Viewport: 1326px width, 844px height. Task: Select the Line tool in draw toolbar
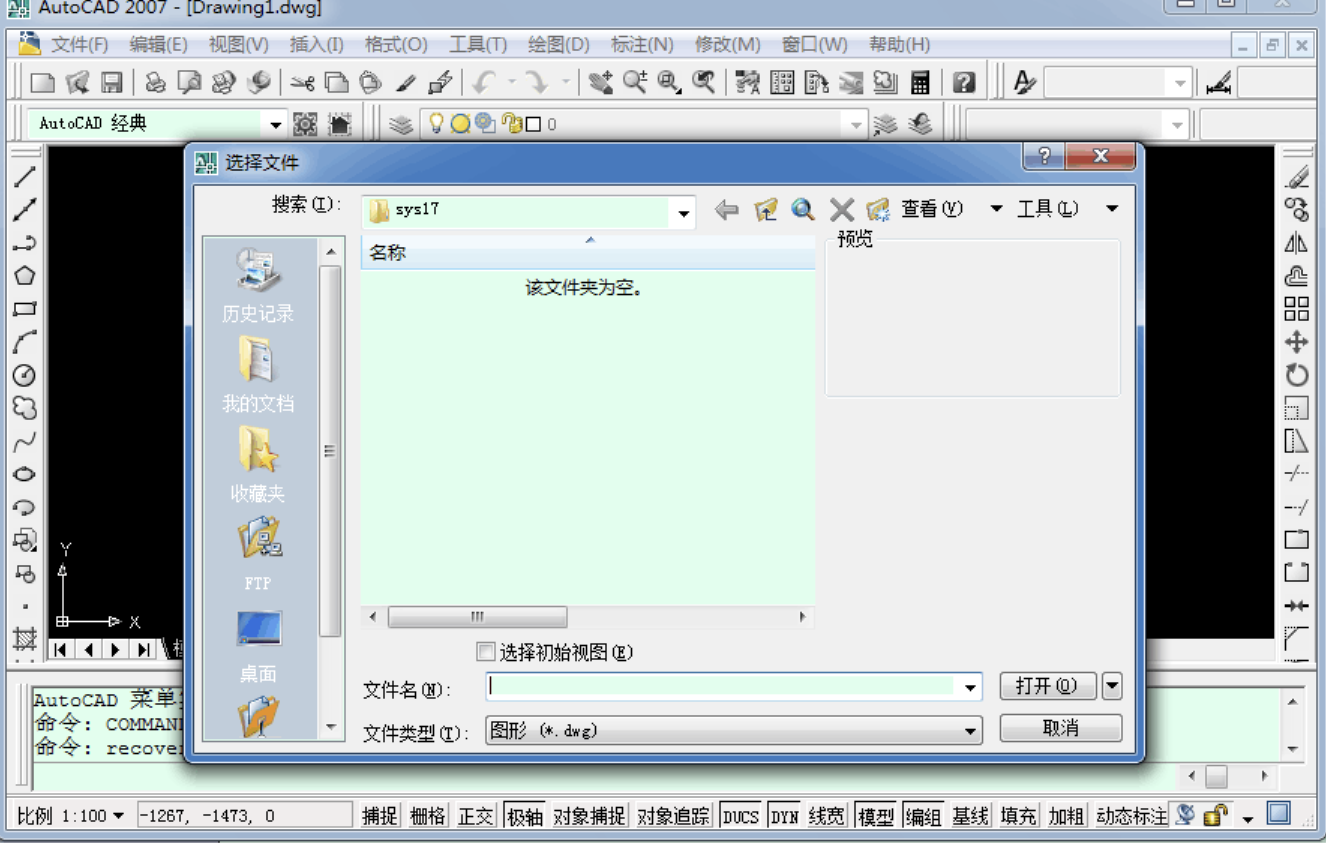[x=24, y=178]
